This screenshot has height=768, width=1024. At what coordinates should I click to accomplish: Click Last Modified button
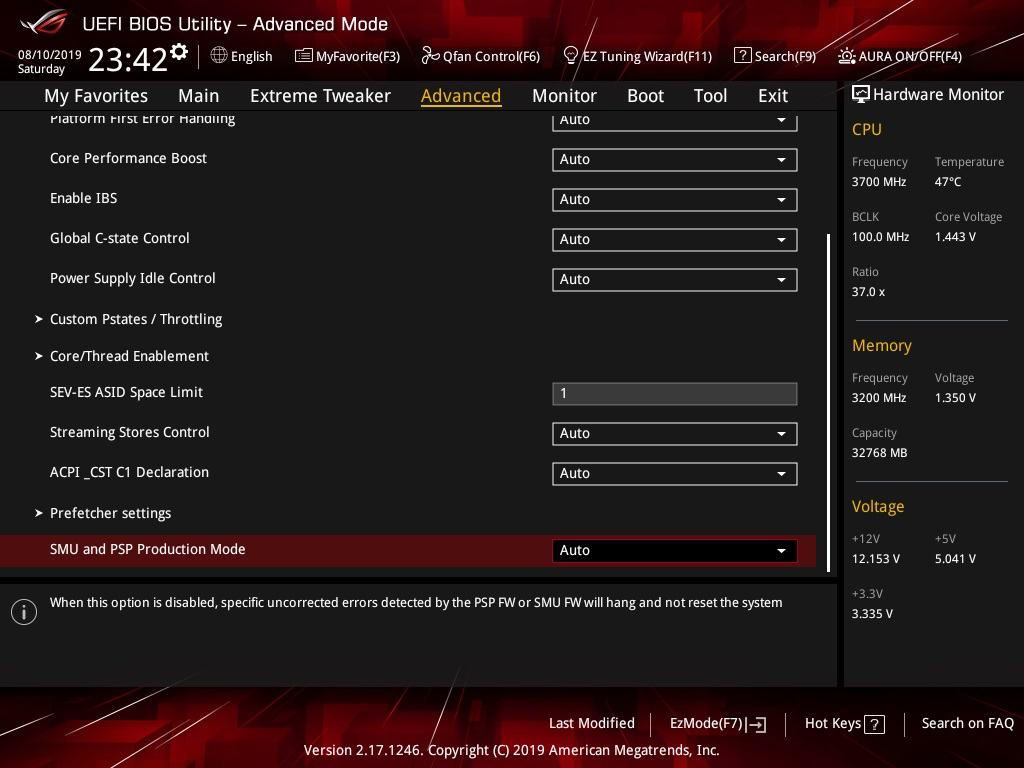(592, 724)
